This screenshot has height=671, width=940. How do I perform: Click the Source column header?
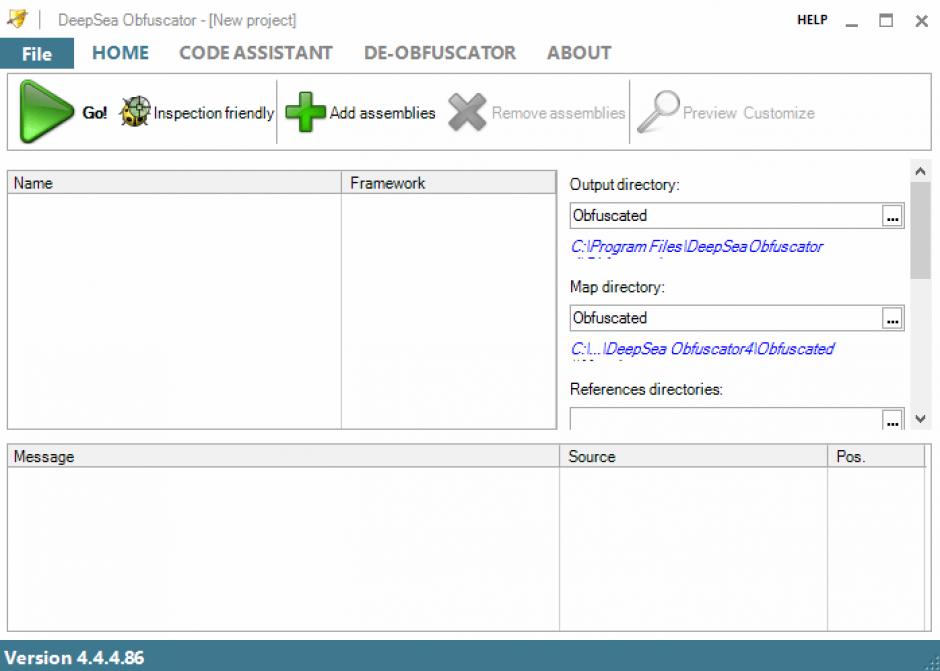[x=694, y=456]
